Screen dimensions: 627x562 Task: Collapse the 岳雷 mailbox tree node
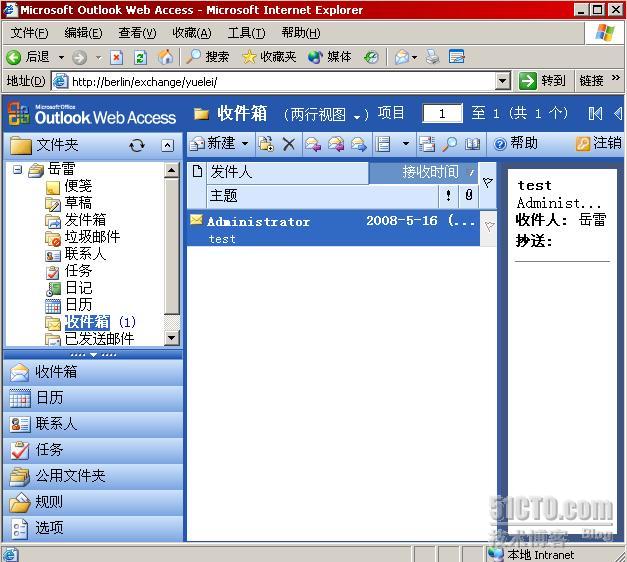pos(17,170)
